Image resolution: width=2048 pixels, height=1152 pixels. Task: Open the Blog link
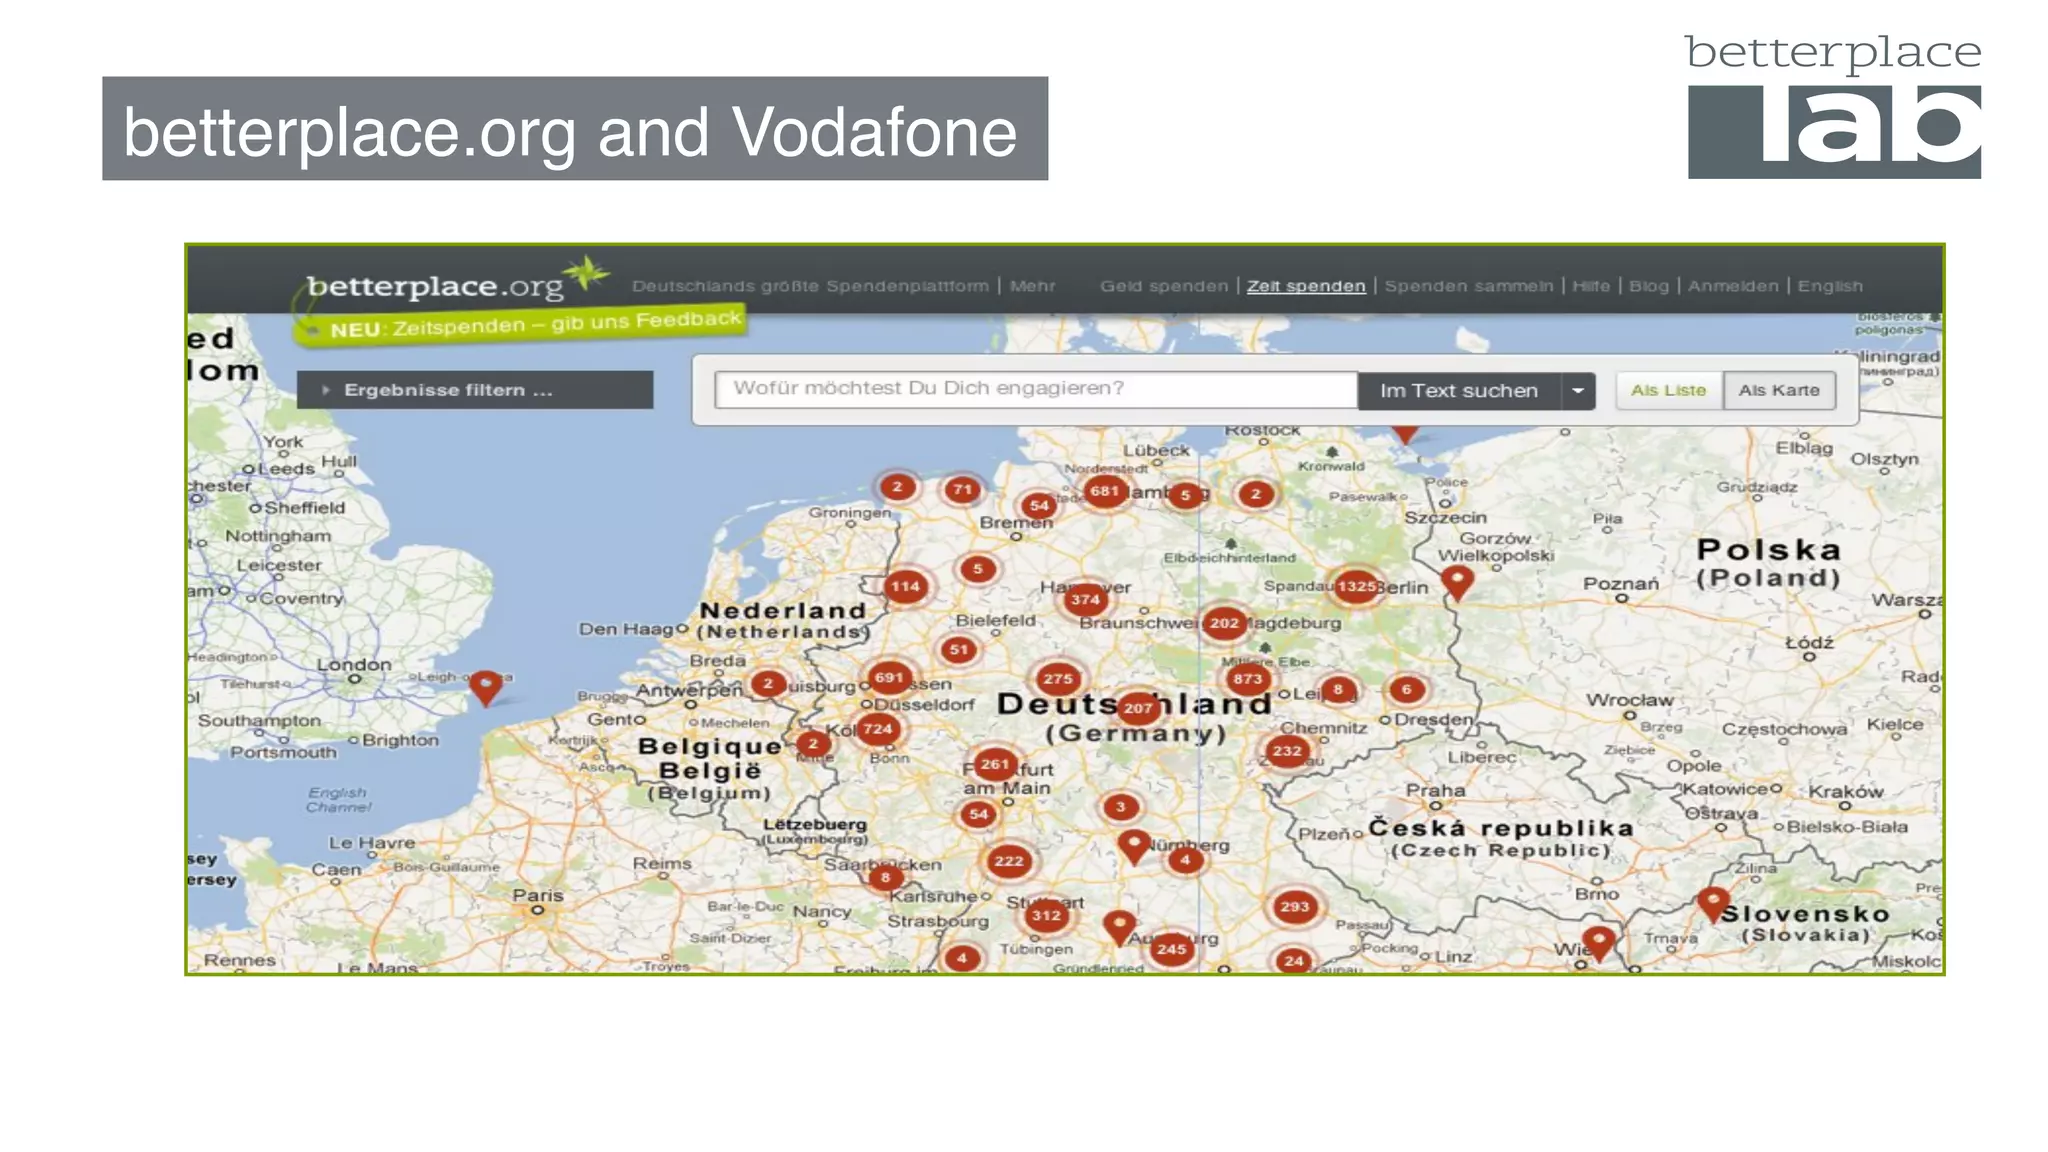click(x=1649, y=286)
